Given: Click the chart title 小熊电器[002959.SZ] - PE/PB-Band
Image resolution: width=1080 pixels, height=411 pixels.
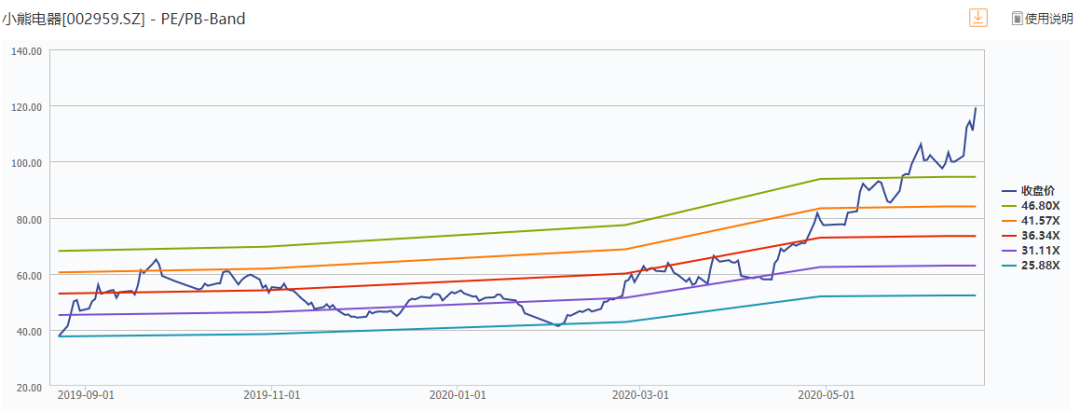Looking at the screenshot, I should (x=123, y=19).
